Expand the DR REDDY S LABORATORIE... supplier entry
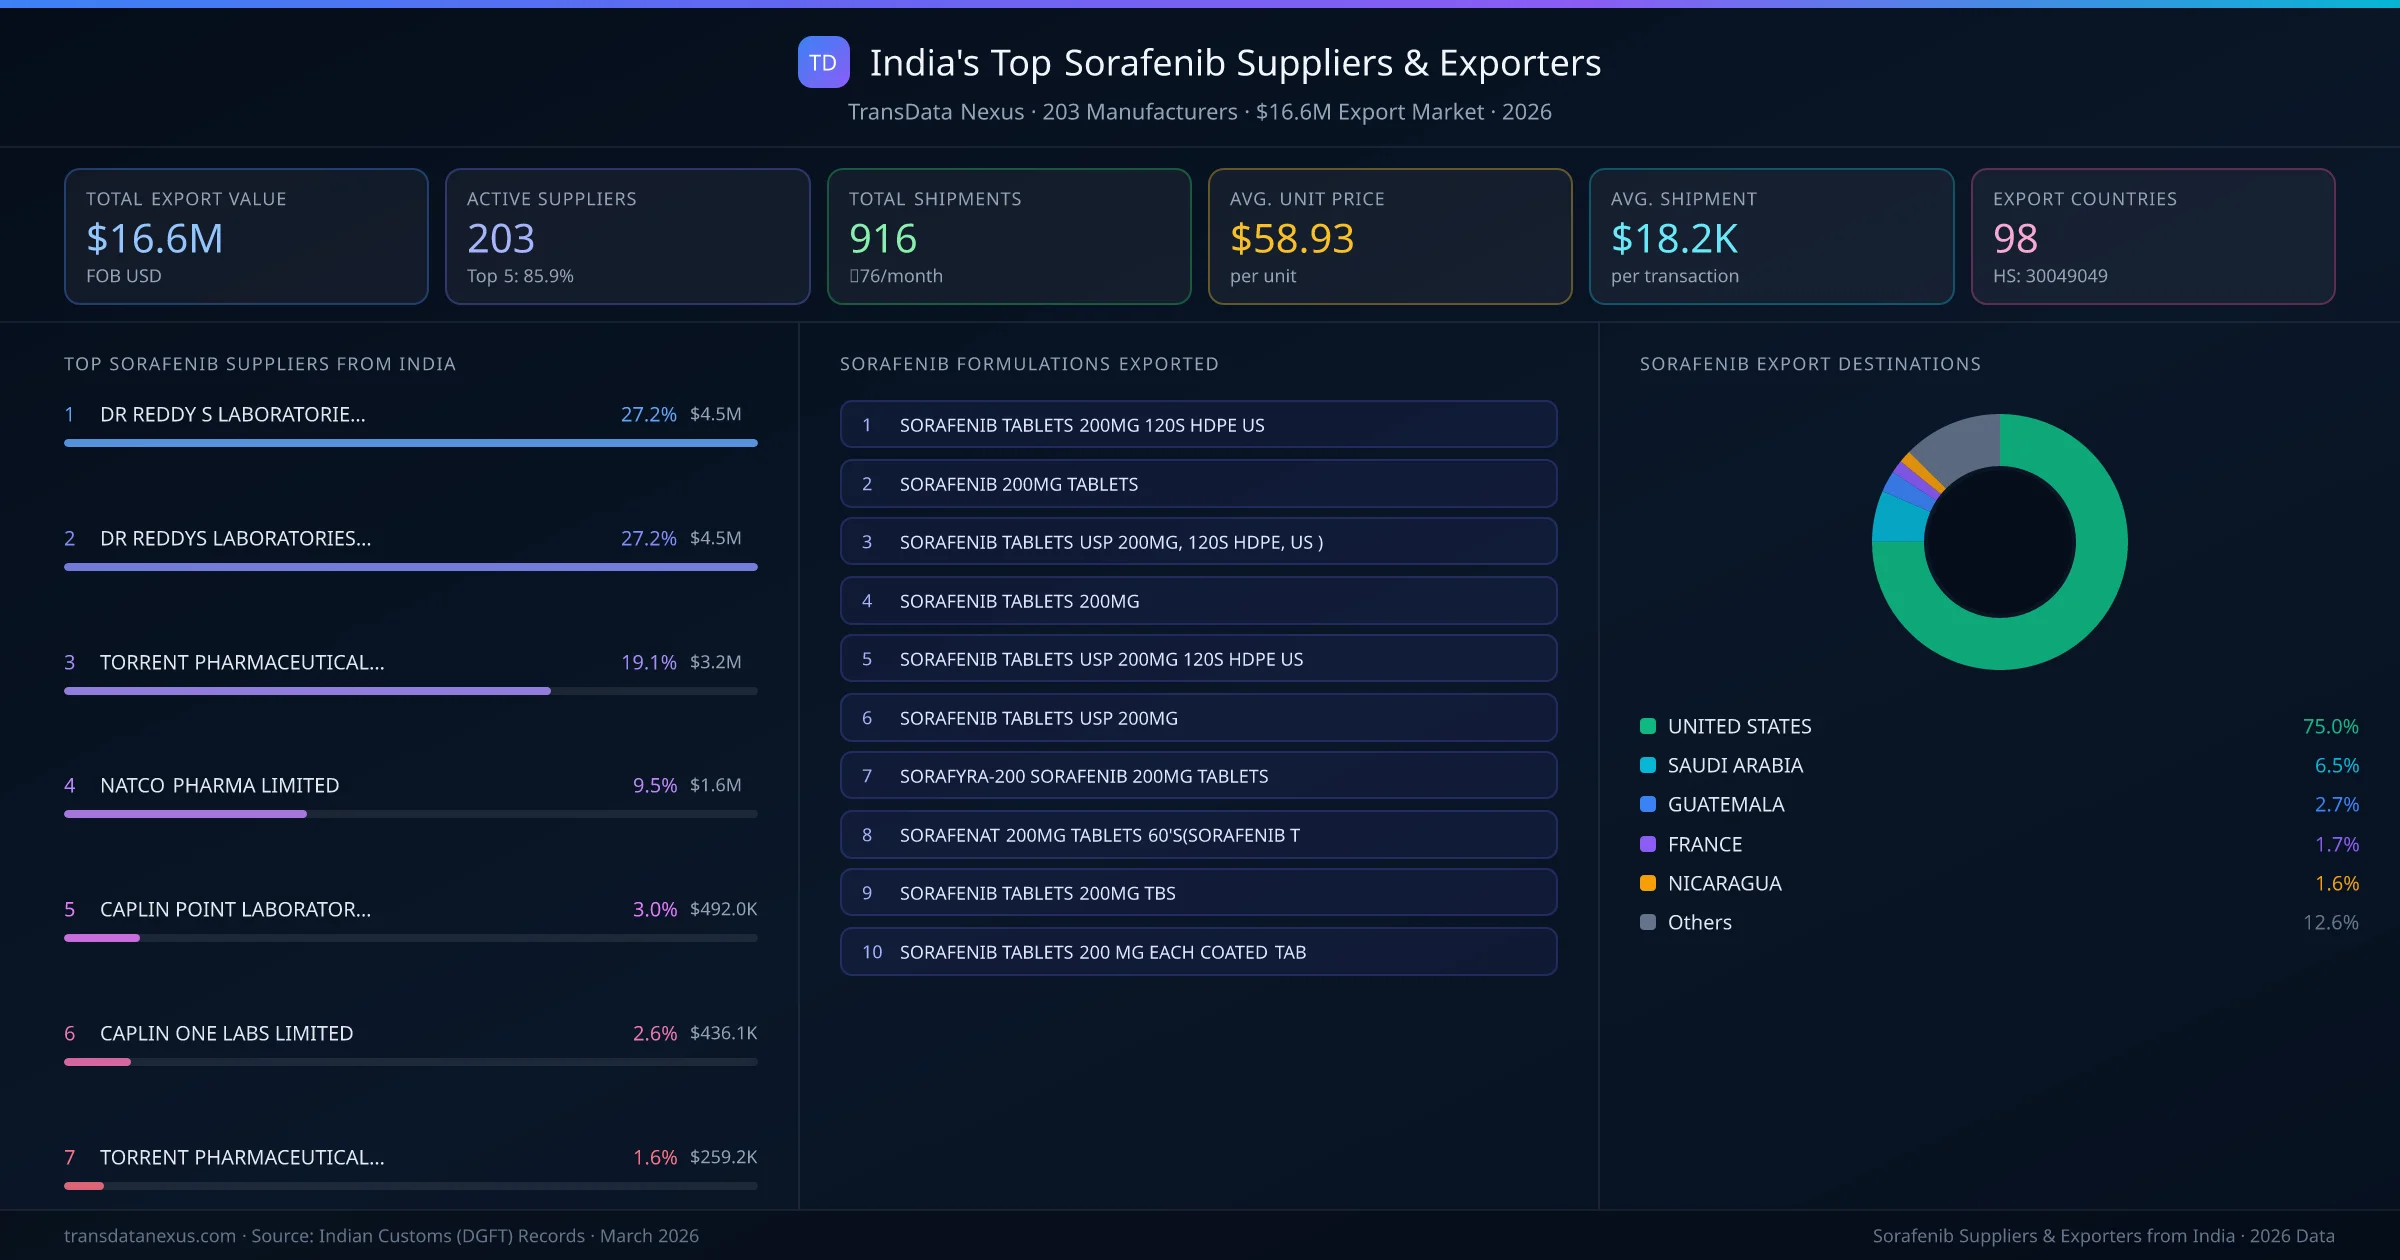 pos(232,414)
